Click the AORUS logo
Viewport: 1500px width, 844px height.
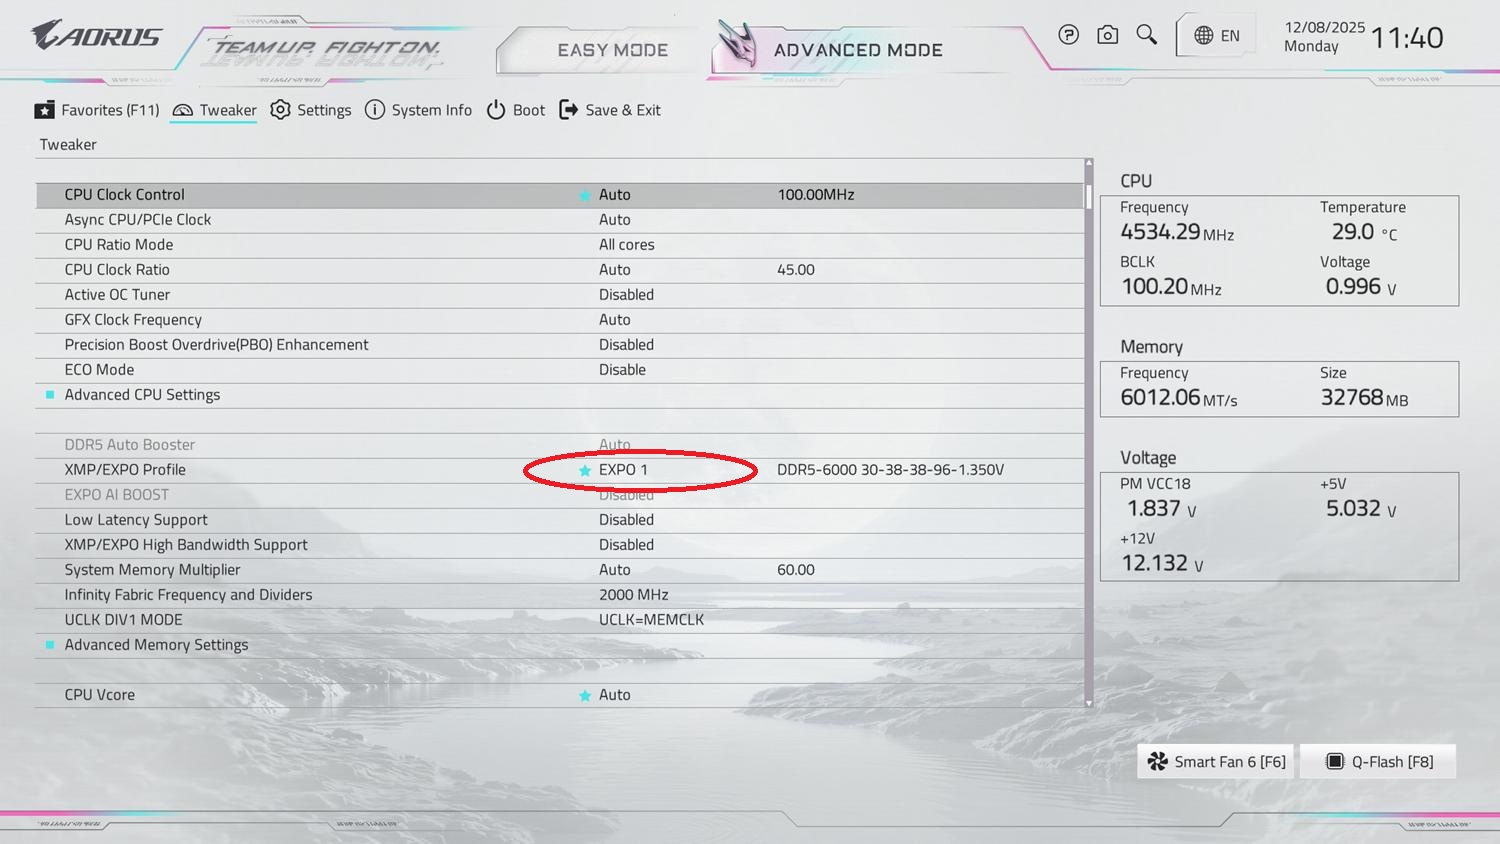96,36
